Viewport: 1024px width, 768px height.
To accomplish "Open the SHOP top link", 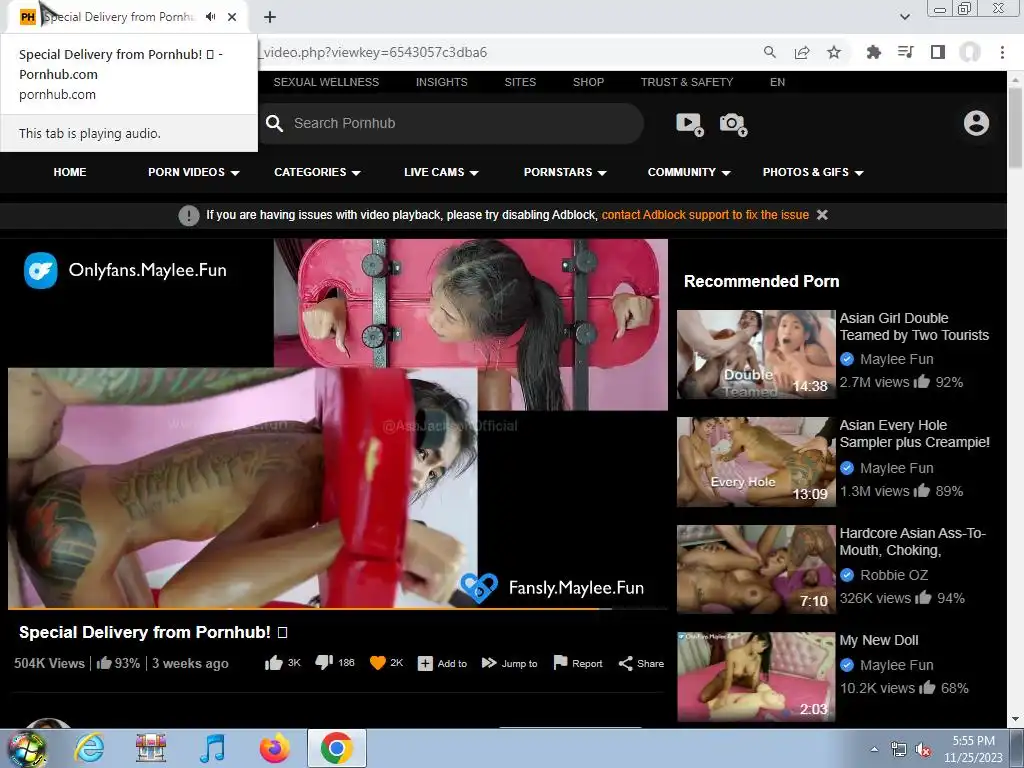I will pos(588,82).
